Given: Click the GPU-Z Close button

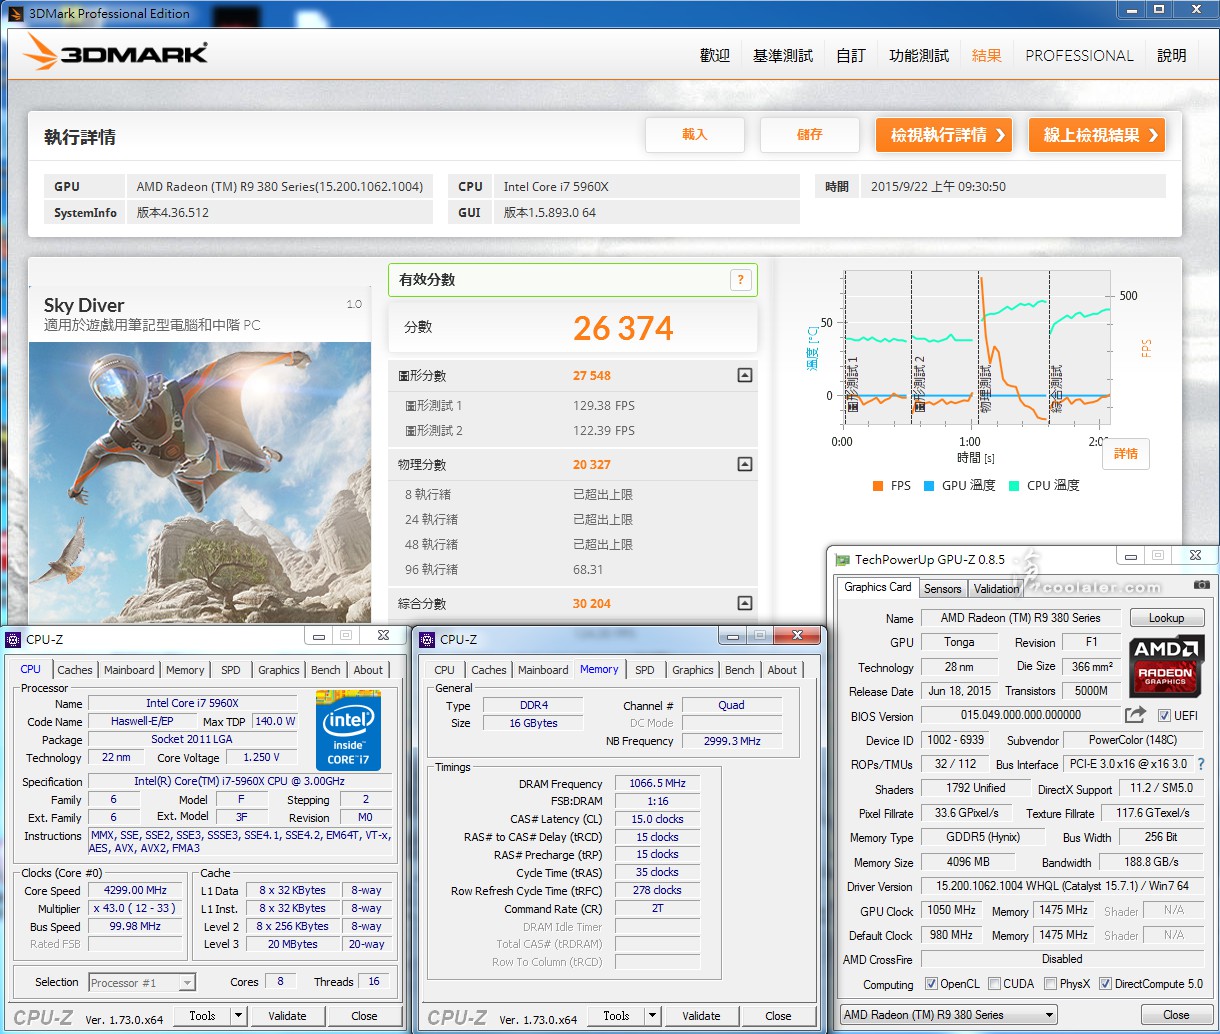Looking at the screenshot, I should [x=1176, y=1014].
